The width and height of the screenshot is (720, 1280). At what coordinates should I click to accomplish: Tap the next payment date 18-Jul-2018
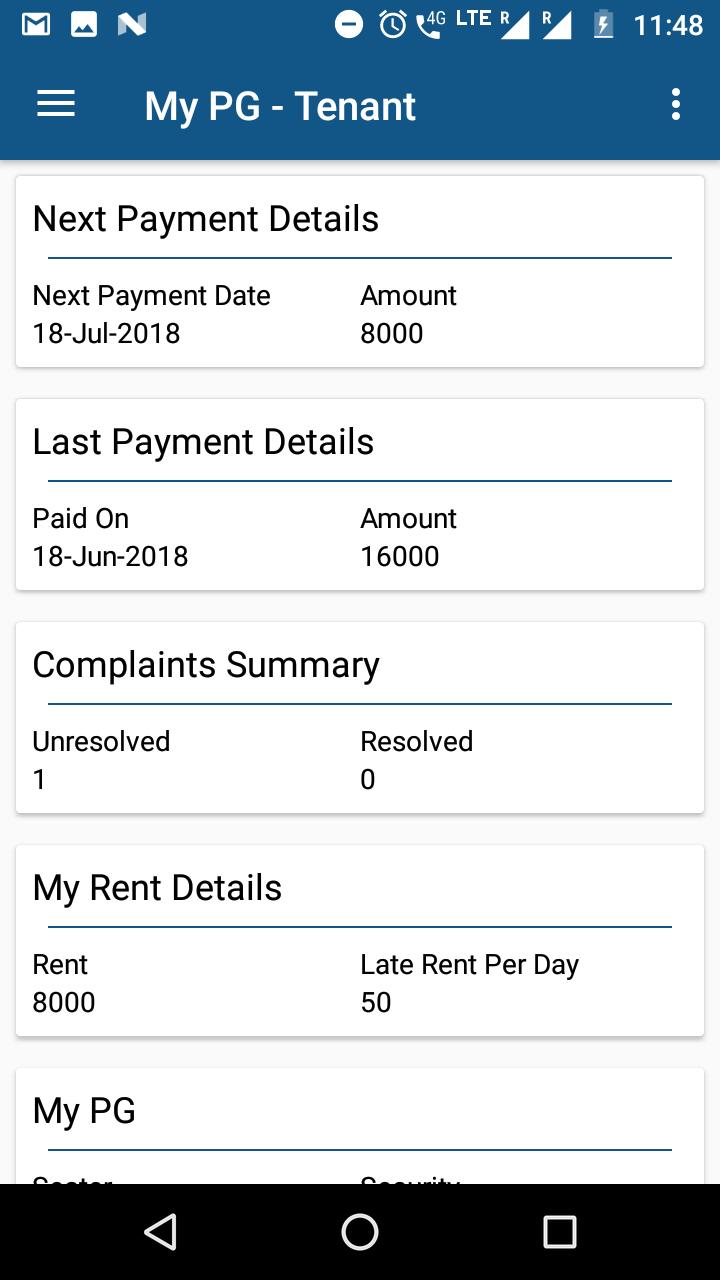click(x=106, y=334)
